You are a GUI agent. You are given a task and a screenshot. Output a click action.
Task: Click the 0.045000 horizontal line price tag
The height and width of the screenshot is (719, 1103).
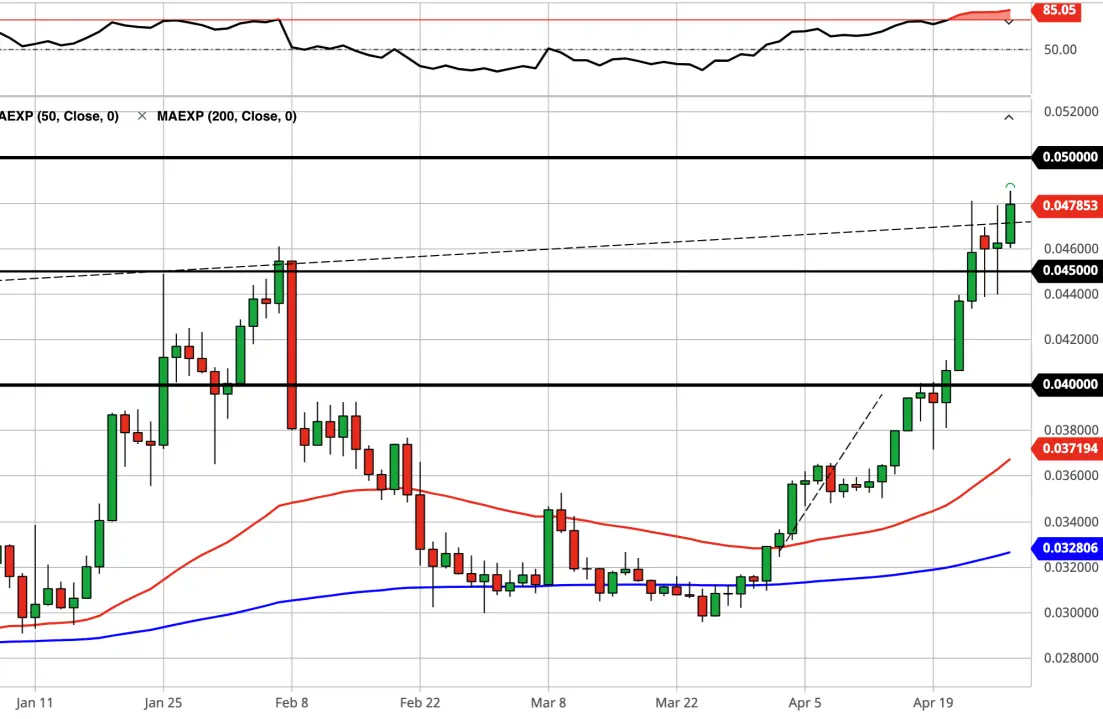click(x=1067, y=271)
